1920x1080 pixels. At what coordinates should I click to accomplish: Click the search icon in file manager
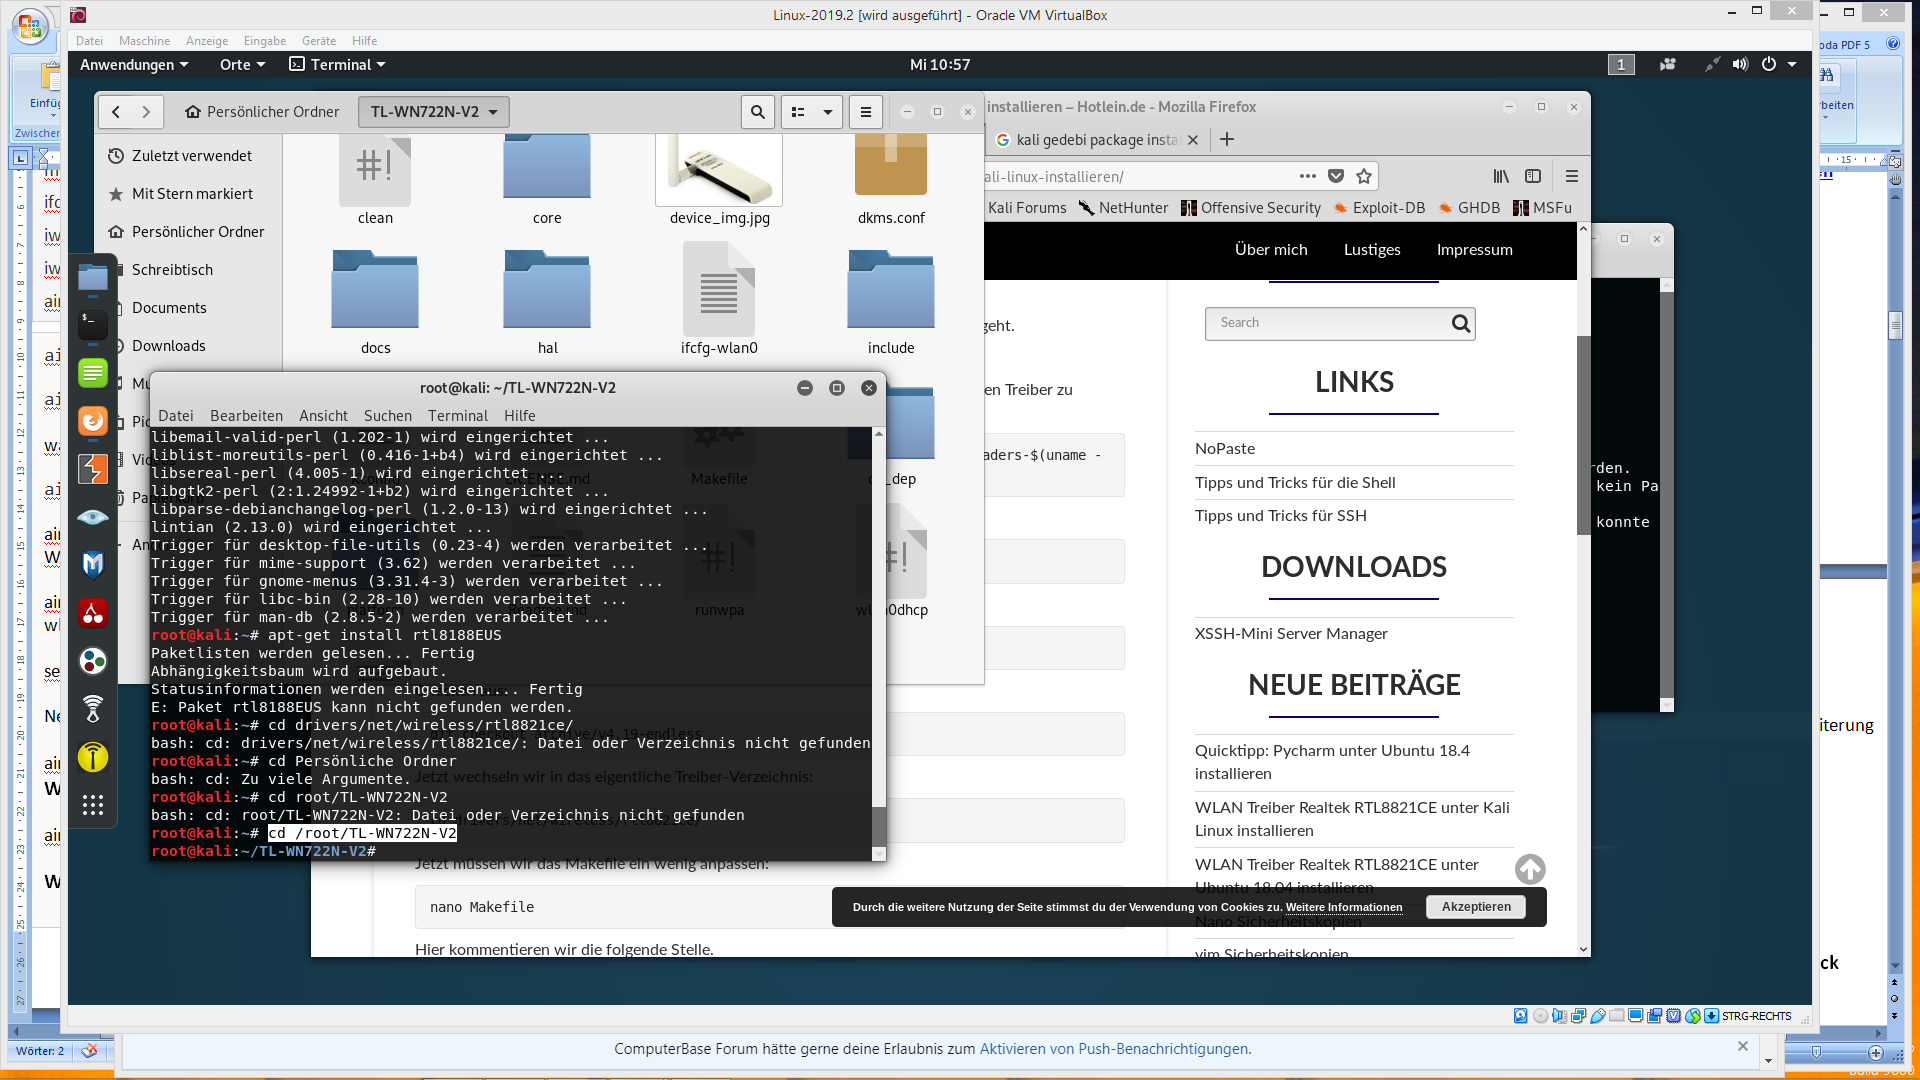[757, 112]
